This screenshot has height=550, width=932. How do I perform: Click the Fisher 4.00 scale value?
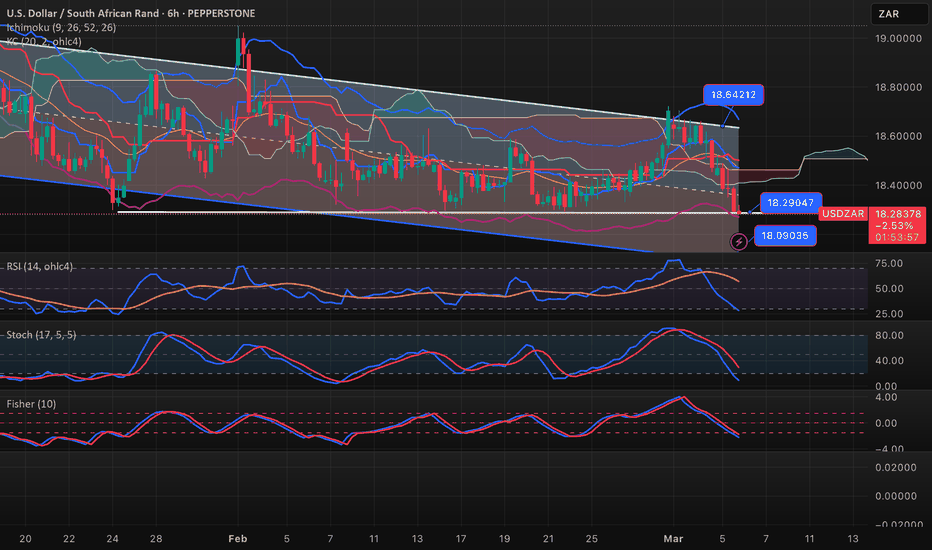pos(886,397)
